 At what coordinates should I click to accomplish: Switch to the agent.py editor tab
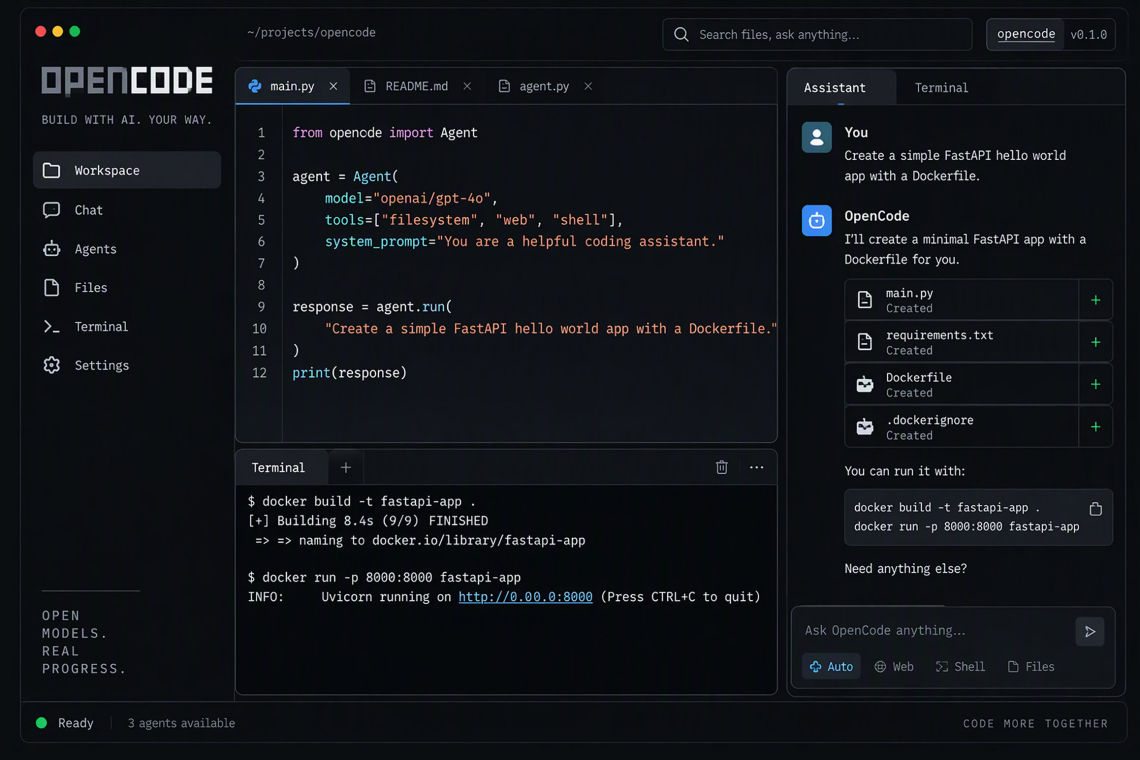coord(544,86)
